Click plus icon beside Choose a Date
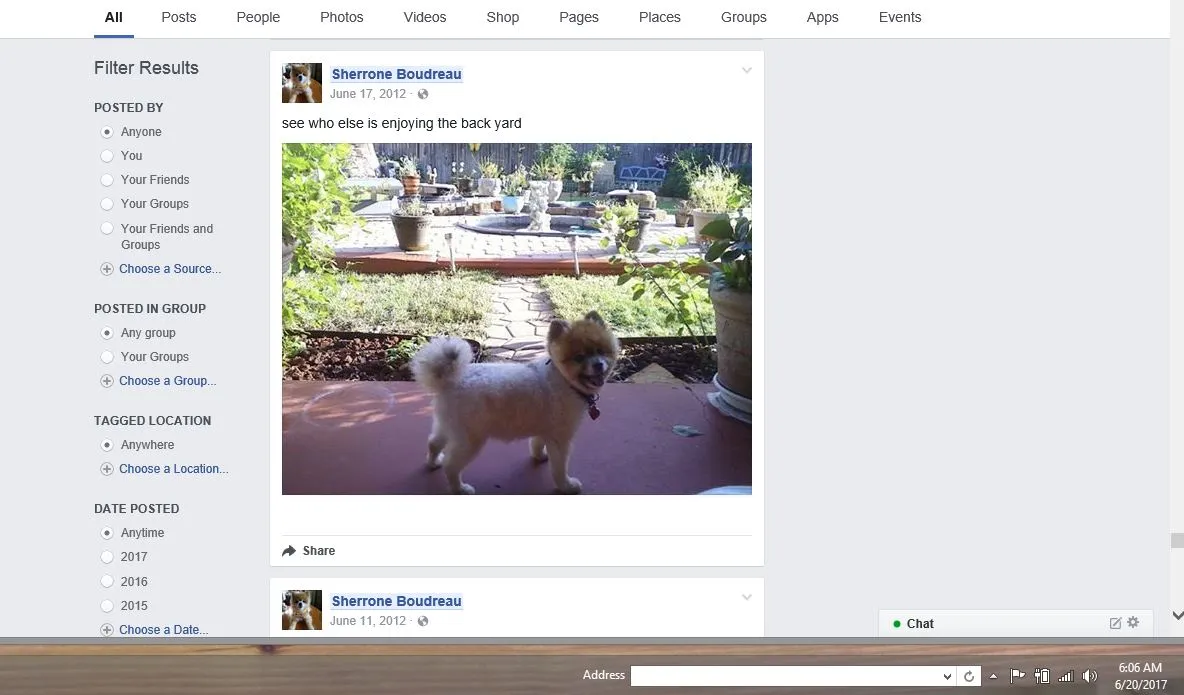The image size is (1184, 695). coord(107,630)
